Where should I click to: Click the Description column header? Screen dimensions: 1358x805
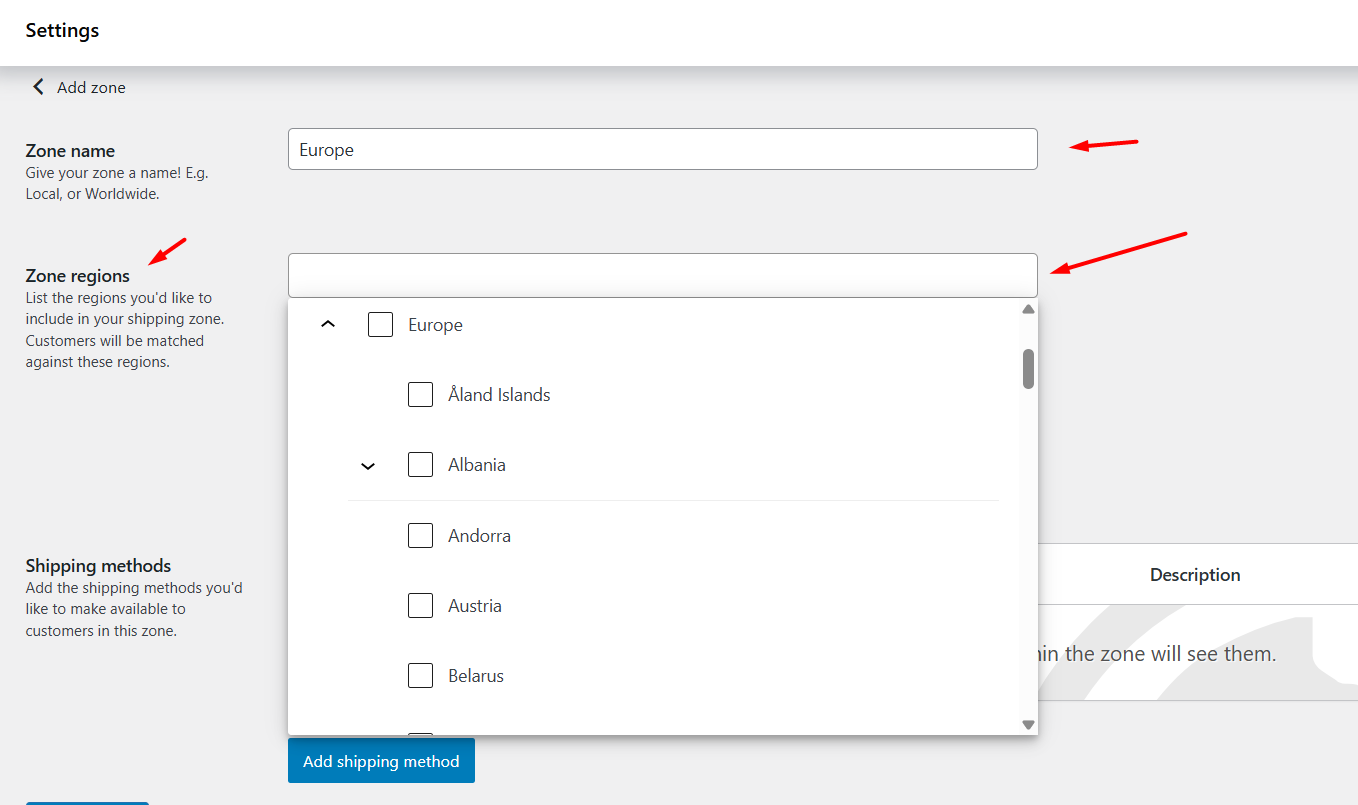coord(1195,575)
